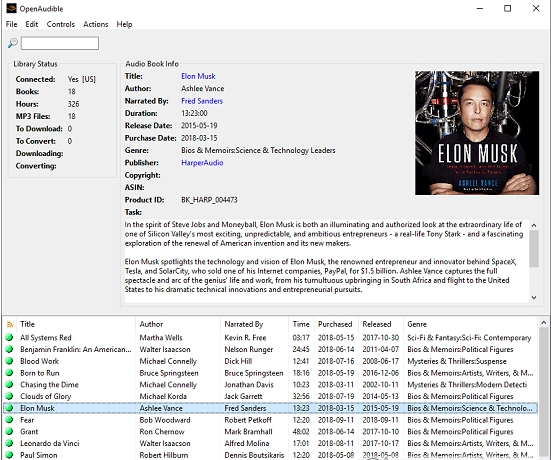Screen dimensions: 551x460
Task: Click green status dot for Benjamin Franklin row
Action: click(x=9, y=349)
